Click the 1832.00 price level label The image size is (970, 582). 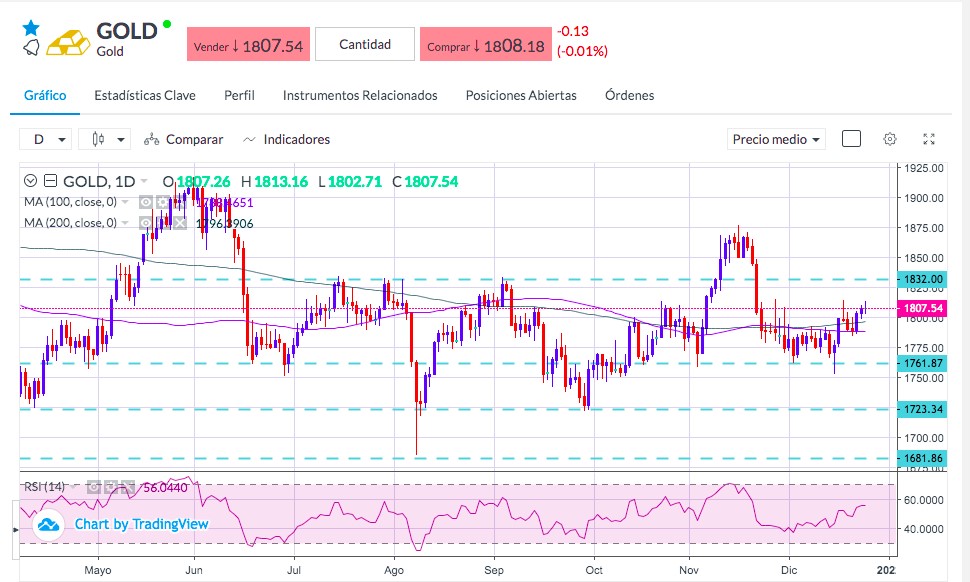click(x=922, y=279)
